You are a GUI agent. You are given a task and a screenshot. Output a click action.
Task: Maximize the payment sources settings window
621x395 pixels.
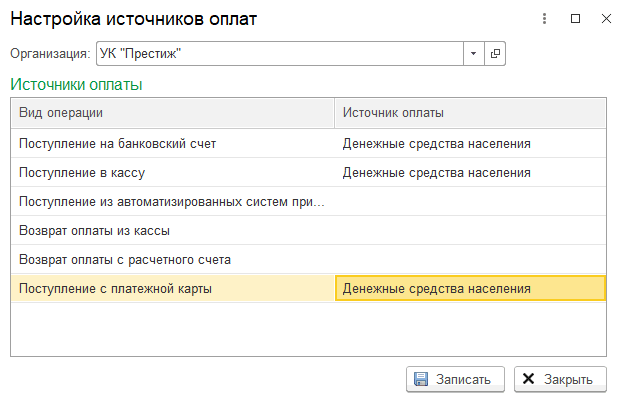(575, 19)
